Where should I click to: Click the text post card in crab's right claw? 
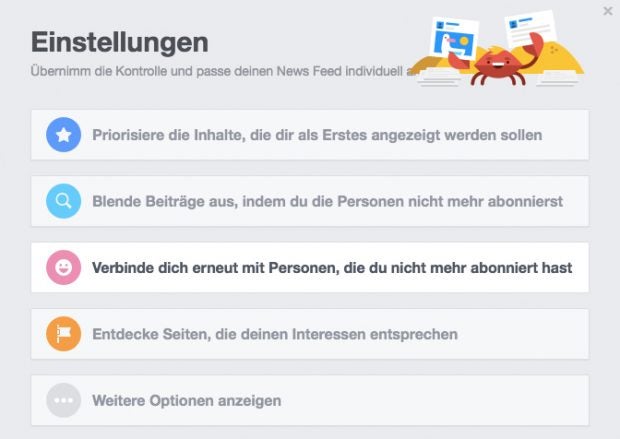(x=530, y=28)
